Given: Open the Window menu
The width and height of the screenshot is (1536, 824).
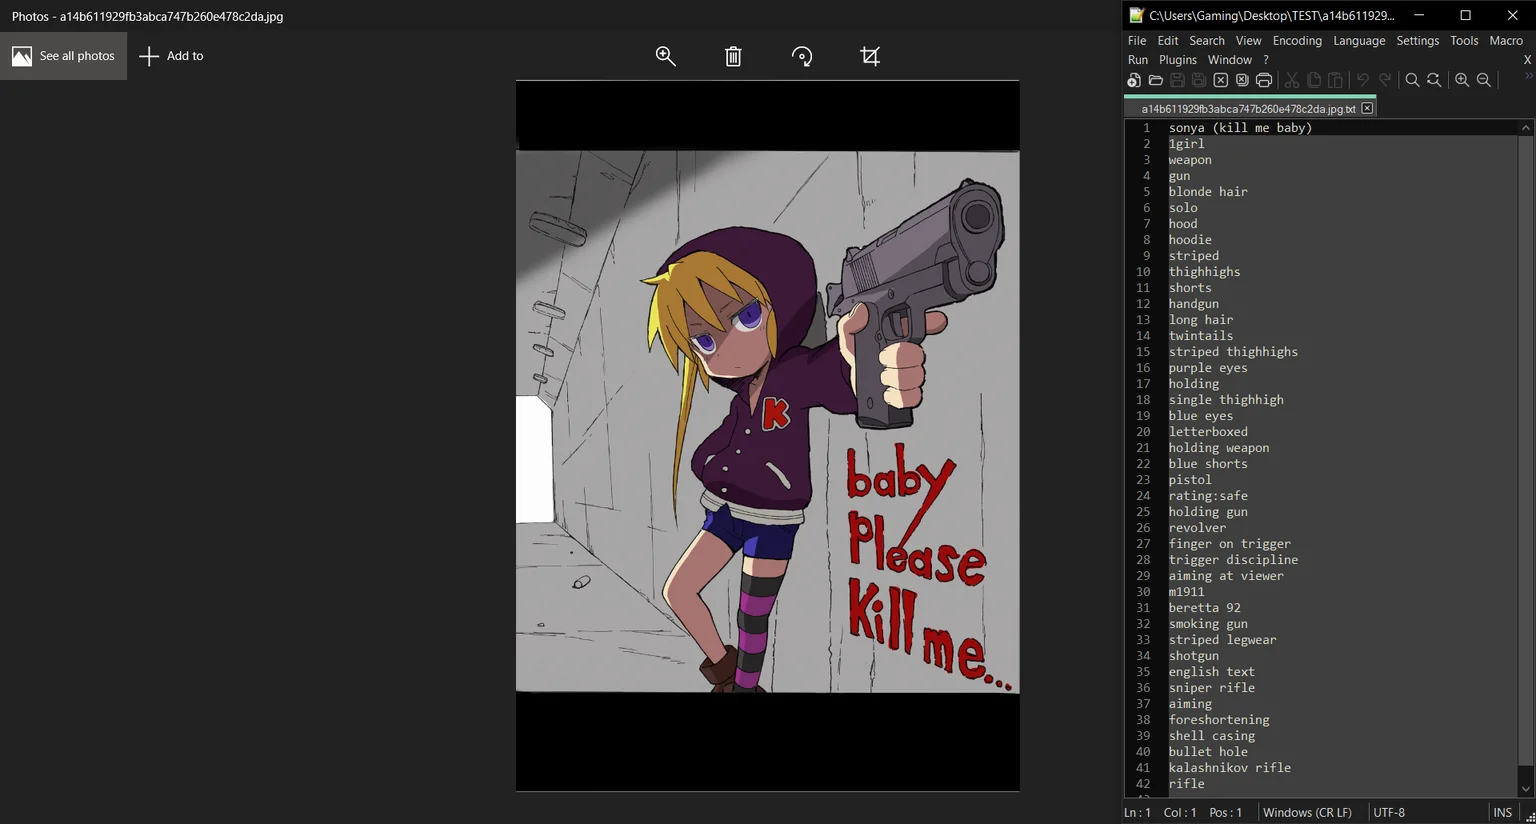Looking at the screenshot, I should [1230, 60].
